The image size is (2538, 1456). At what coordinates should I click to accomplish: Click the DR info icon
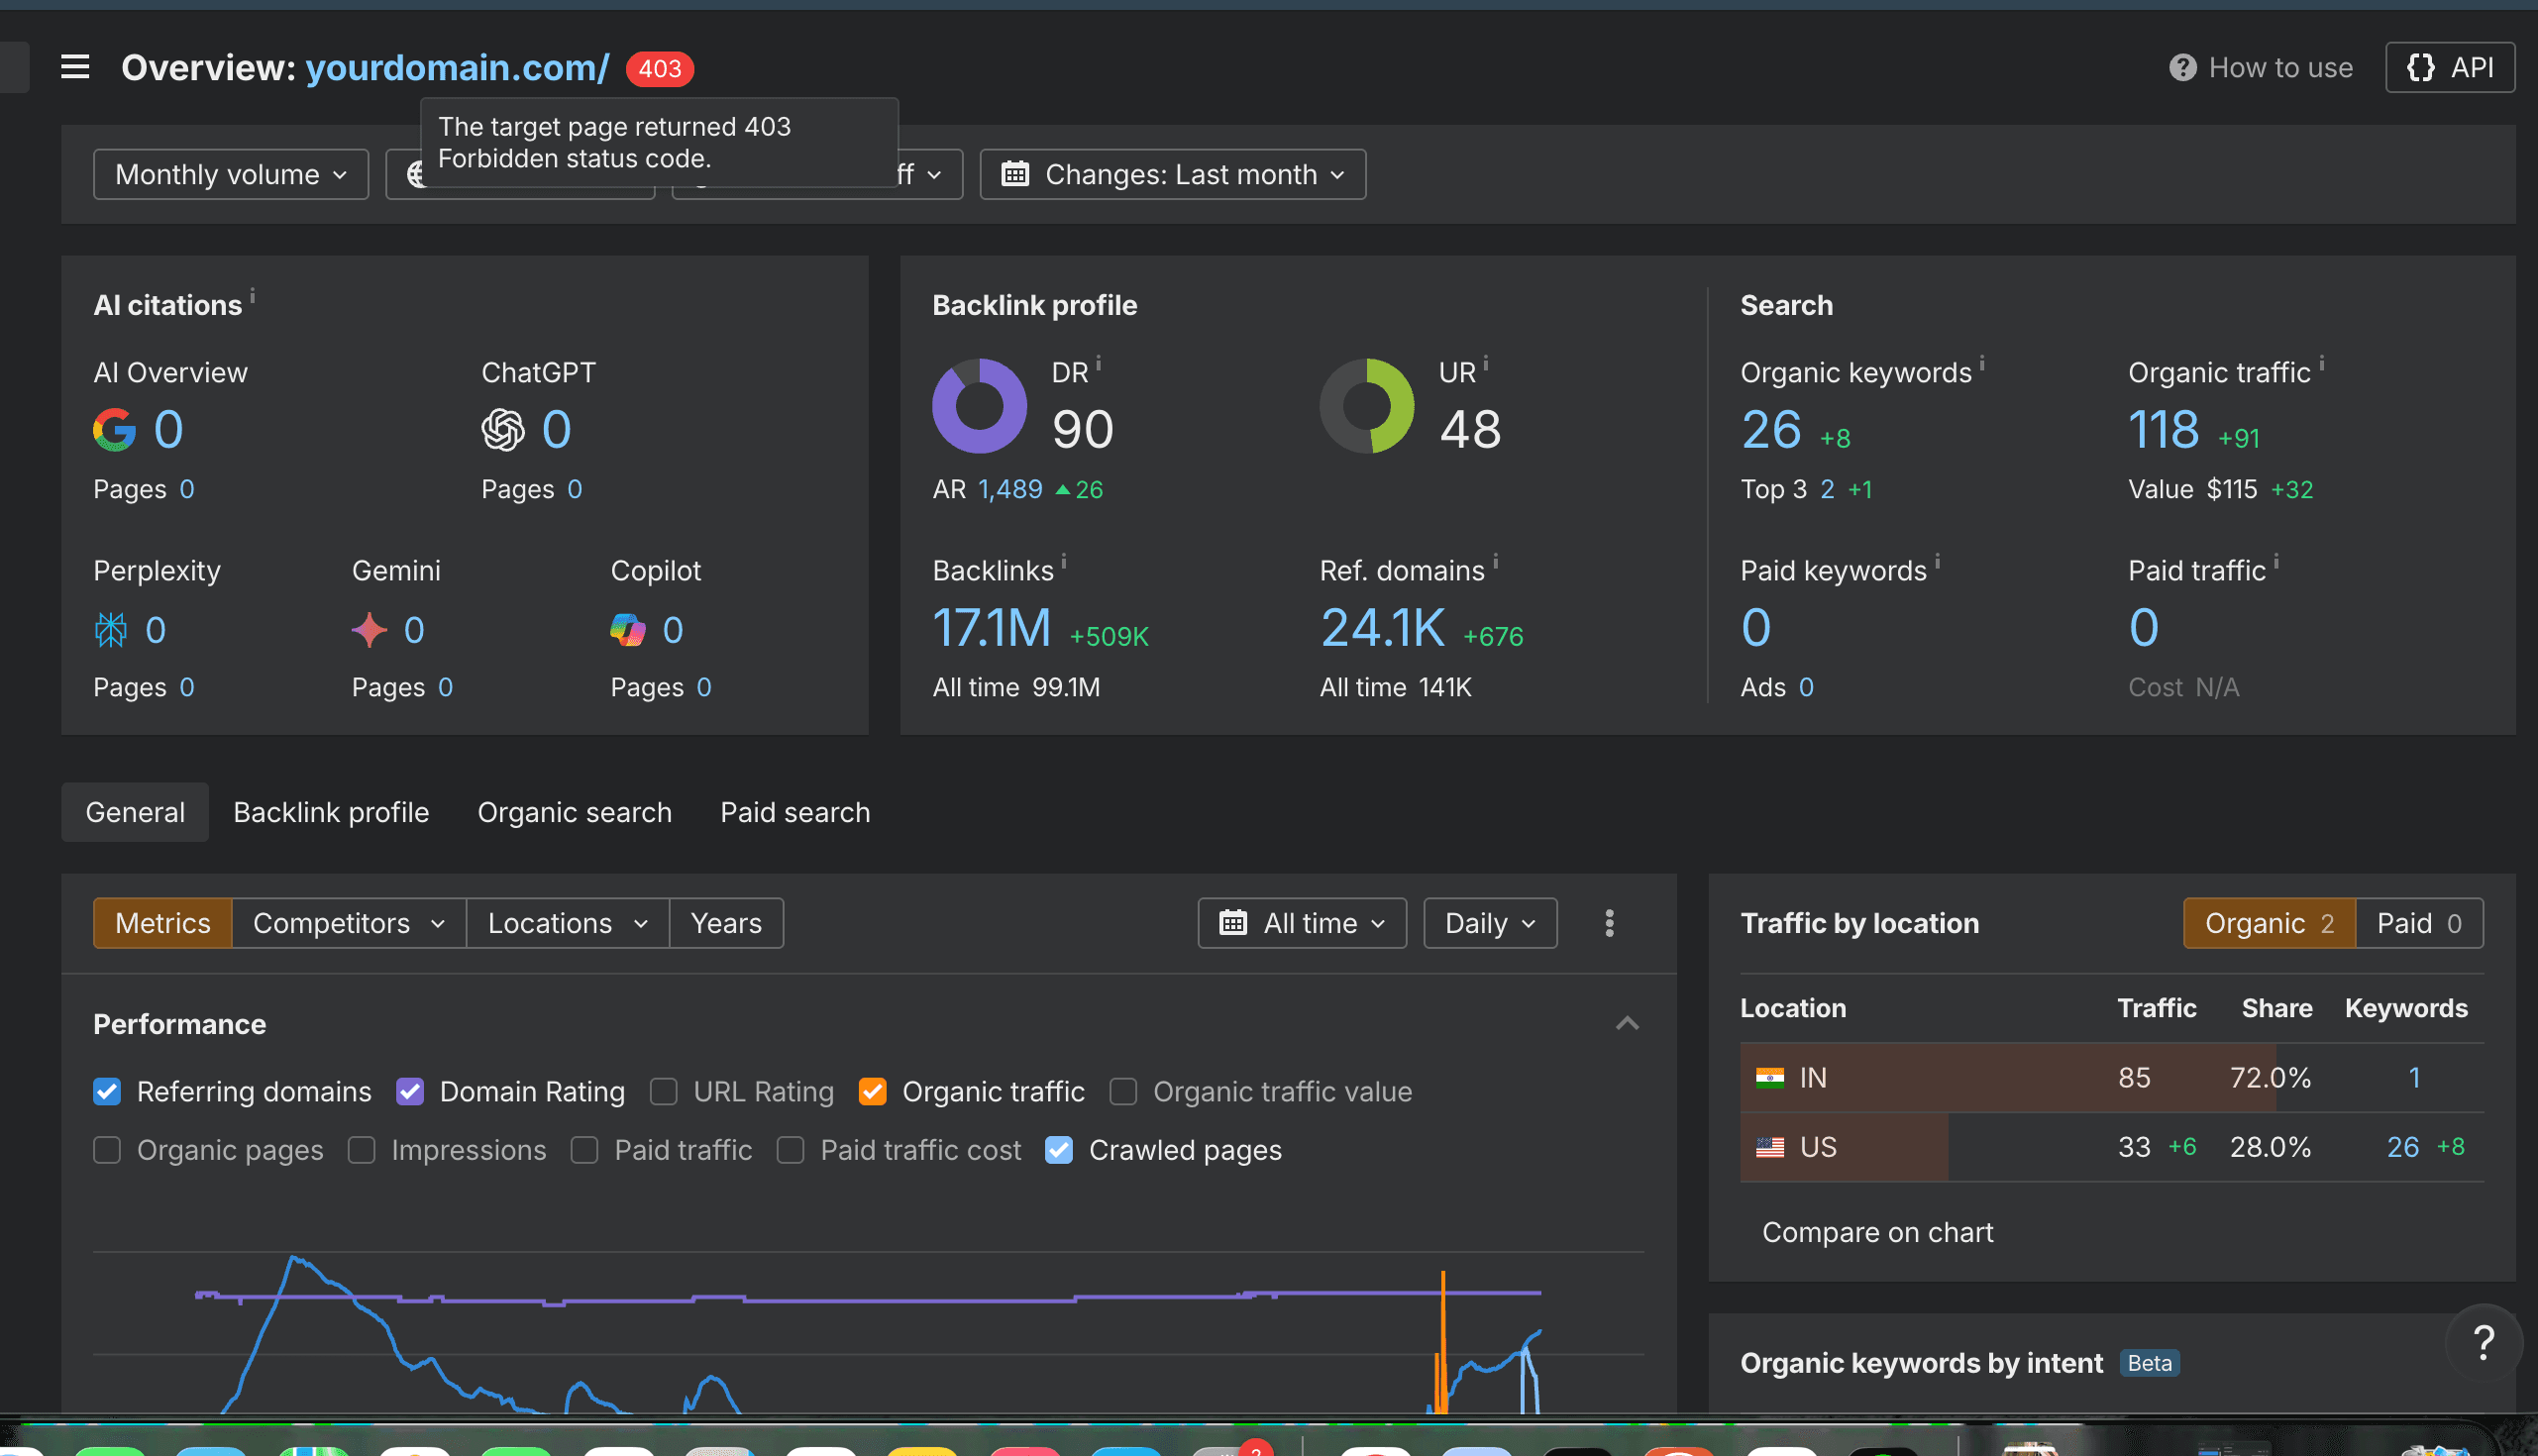[x=1098, y=363]
